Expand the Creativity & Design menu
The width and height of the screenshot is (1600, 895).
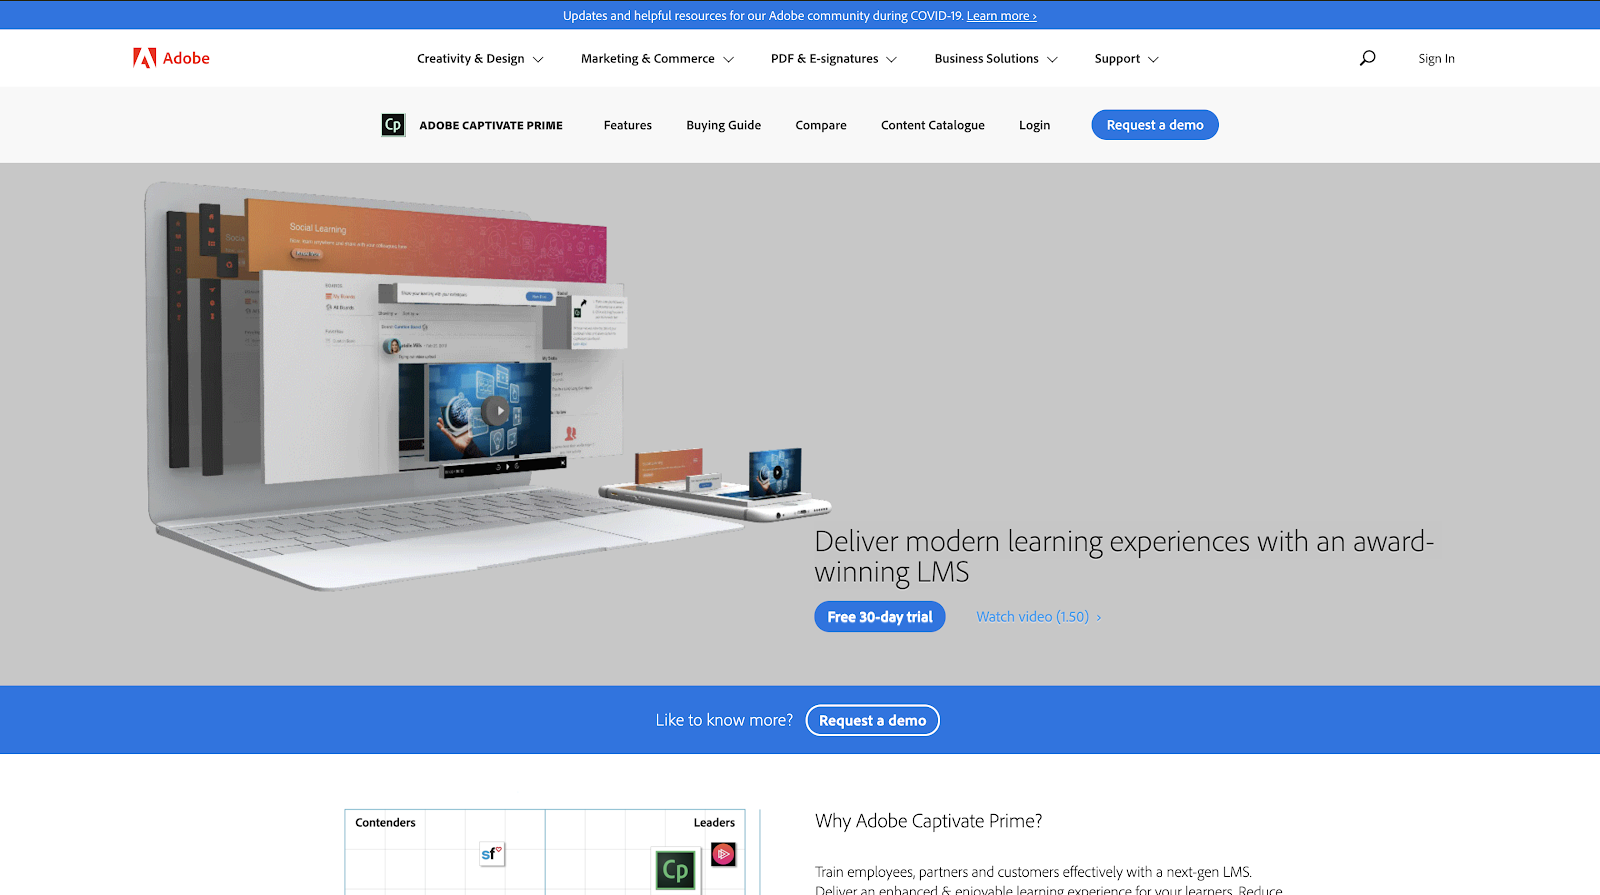[x=480, y=59]
